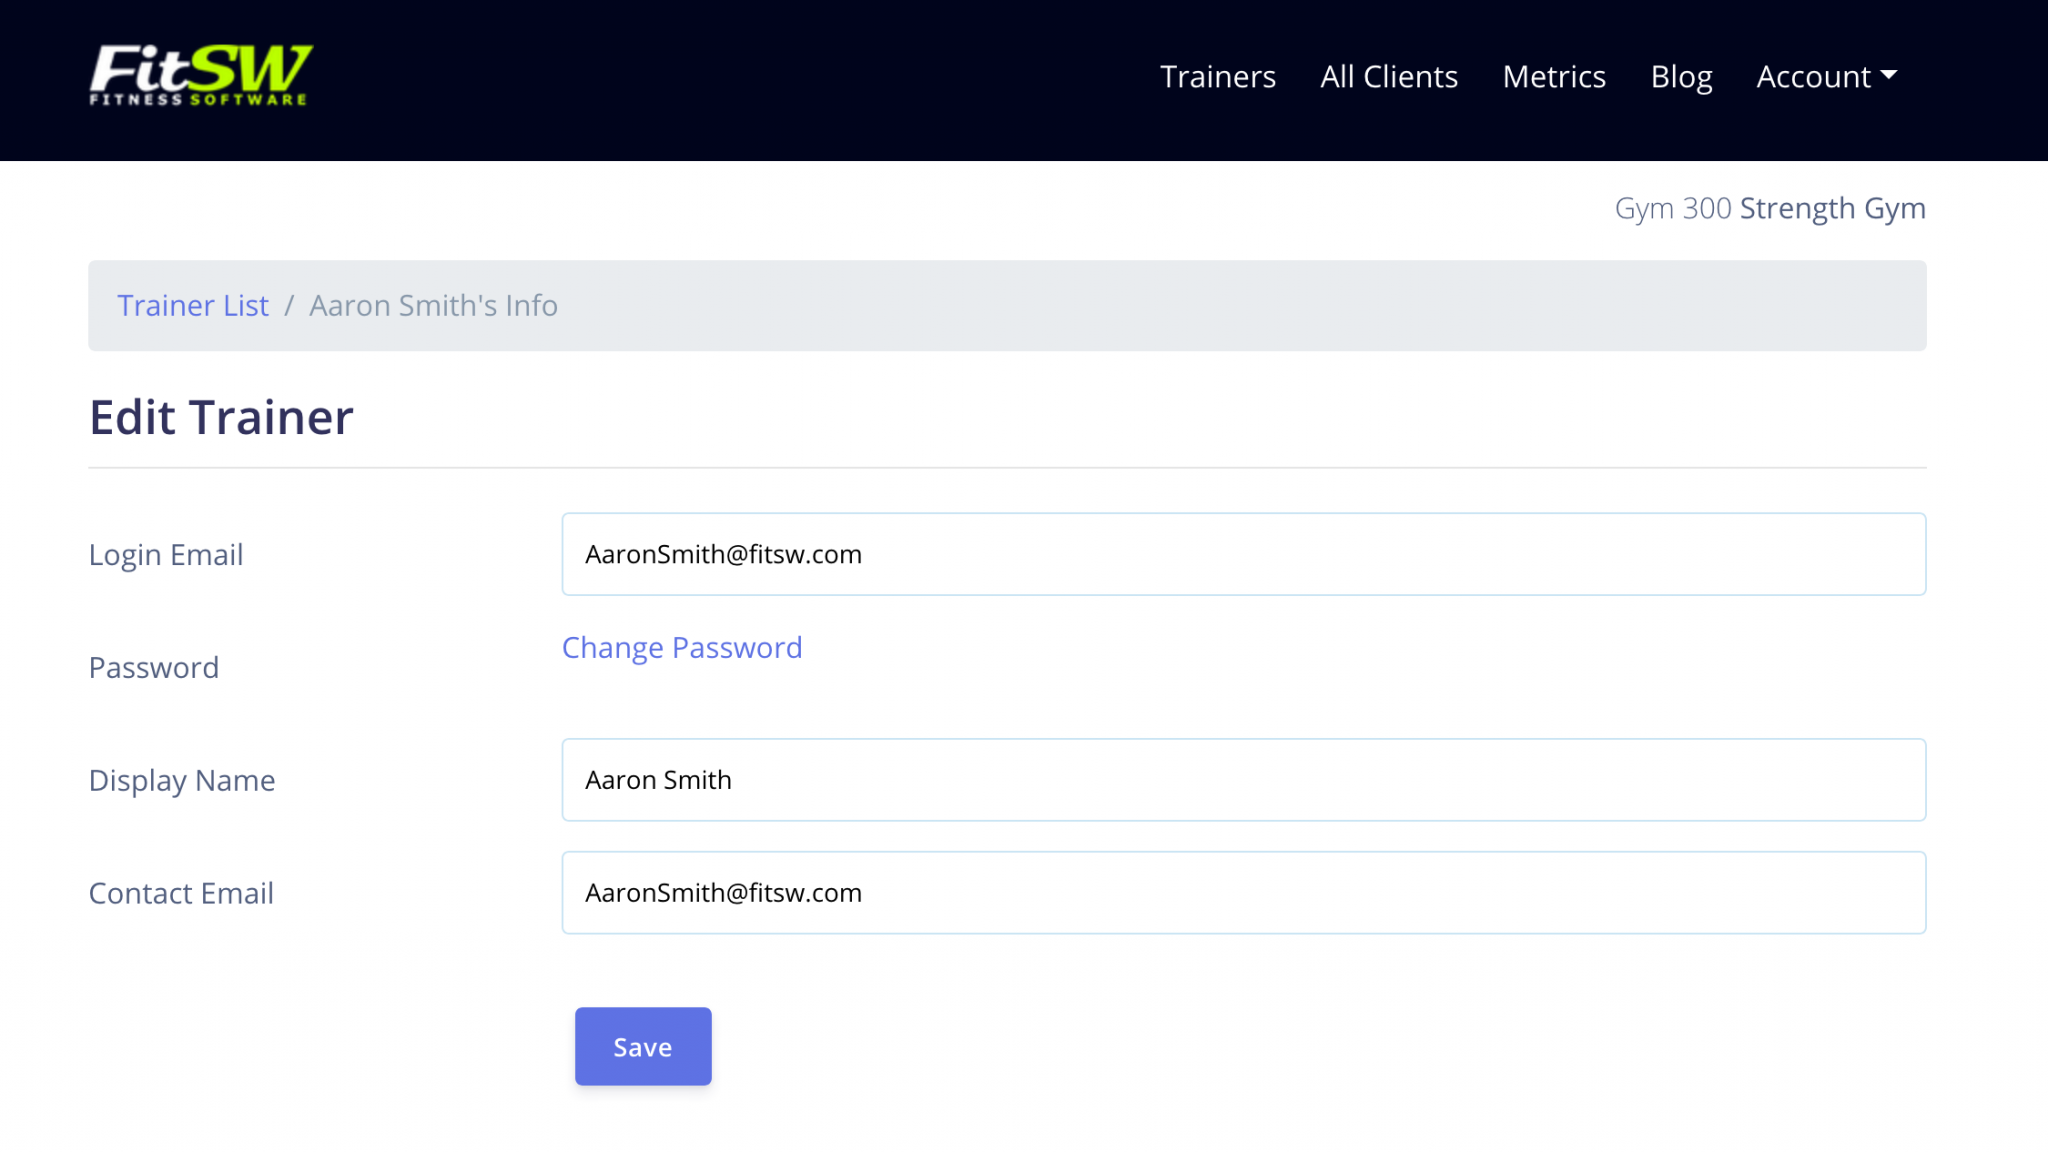Select the Aaron Smith's Info breadcrumb
Viewport: 2048px width, 1152px height.
(x=433, y=305)
